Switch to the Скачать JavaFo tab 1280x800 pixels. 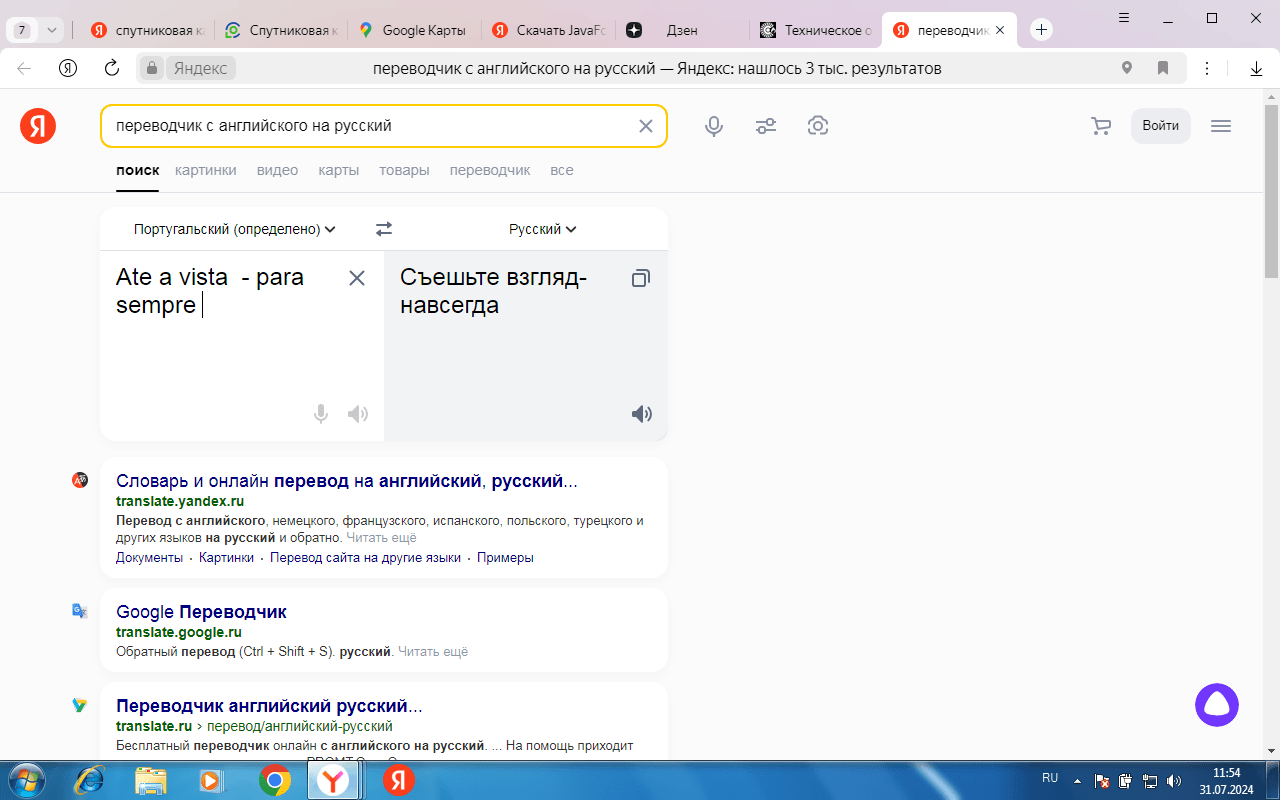549,30
